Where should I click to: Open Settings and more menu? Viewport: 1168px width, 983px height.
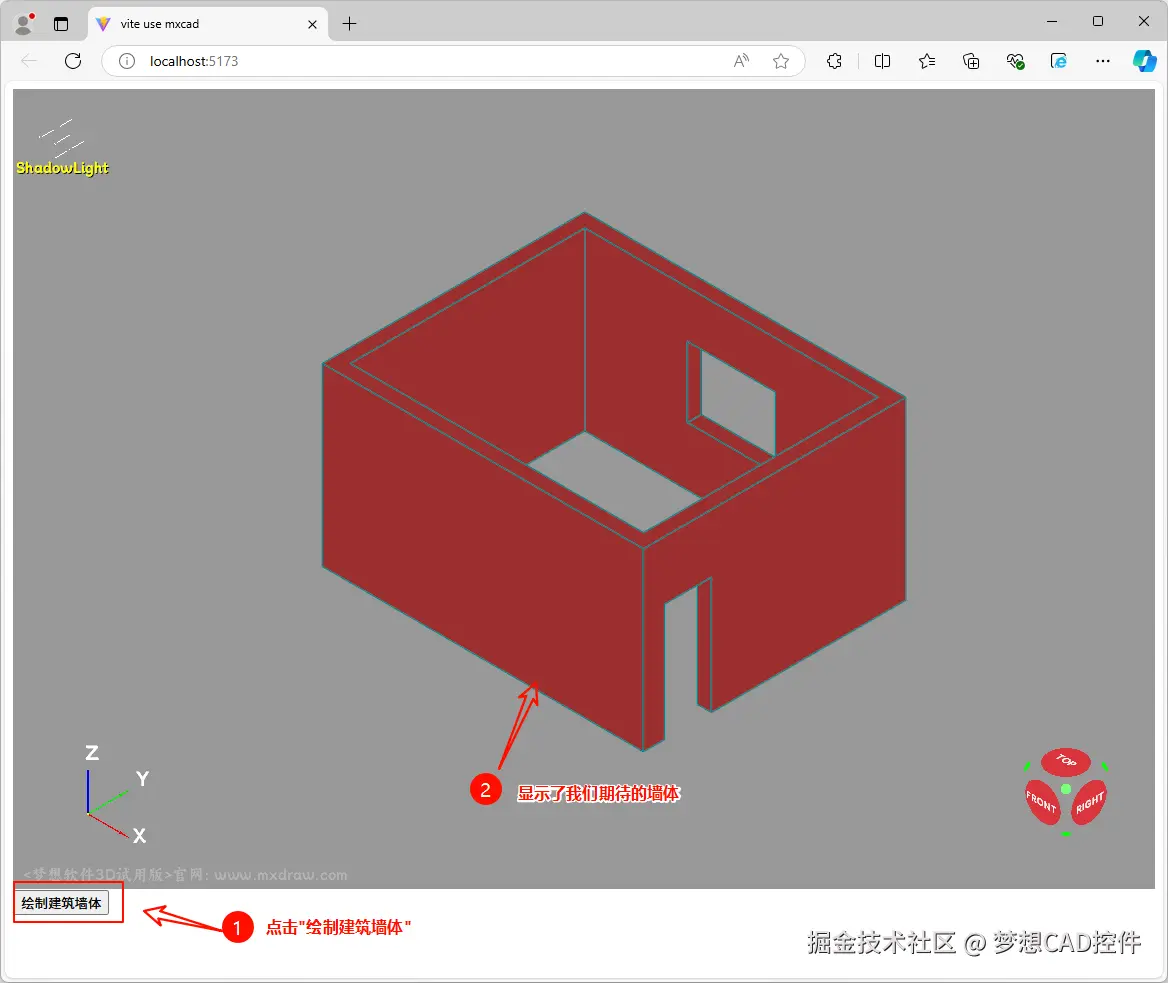tap(1102, 61)
